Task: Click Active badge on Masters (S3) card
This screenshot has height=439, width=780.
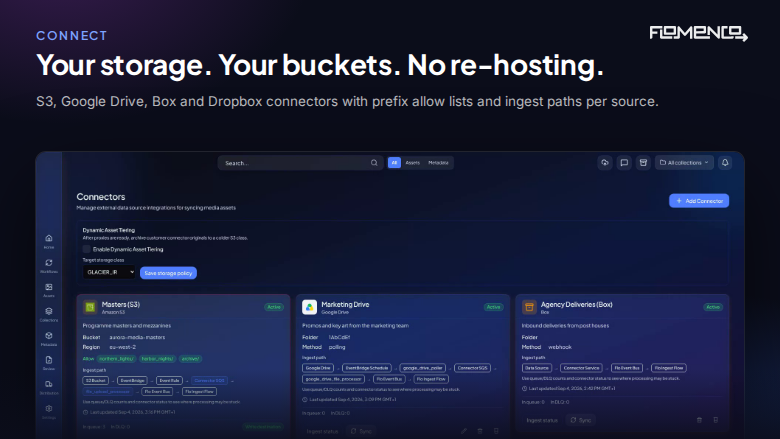Action: tap(274, 307)
